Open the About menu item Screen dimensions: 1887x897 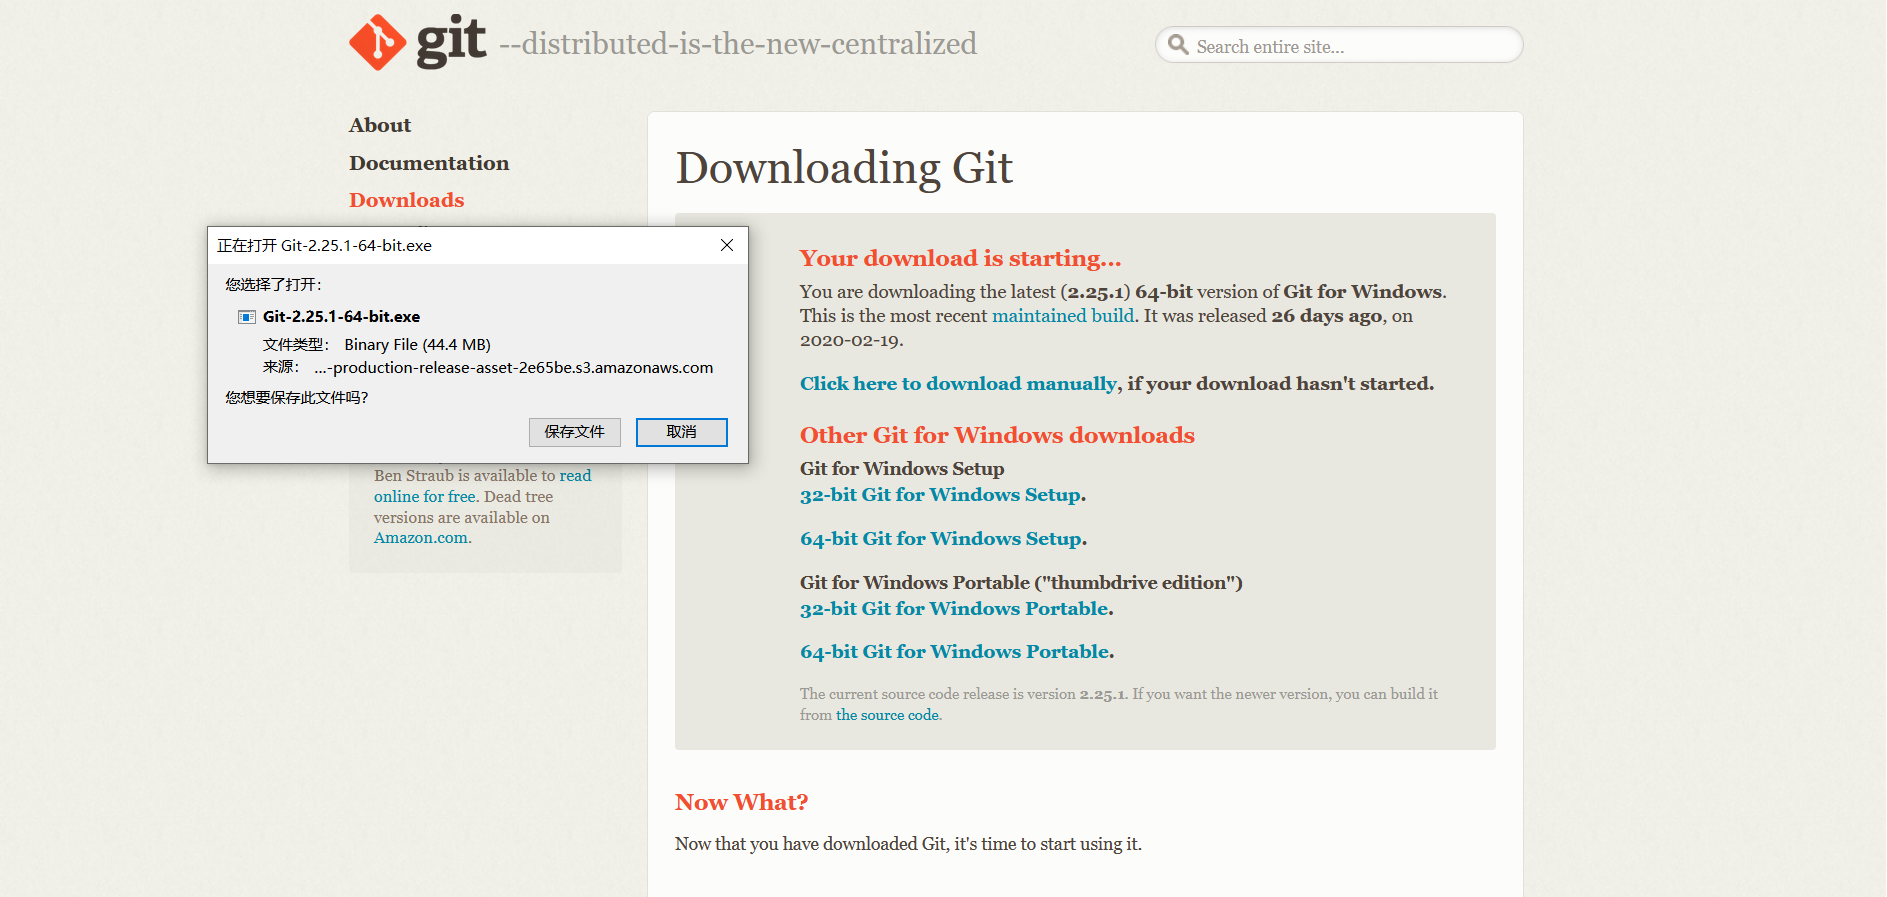click(380, 125)
